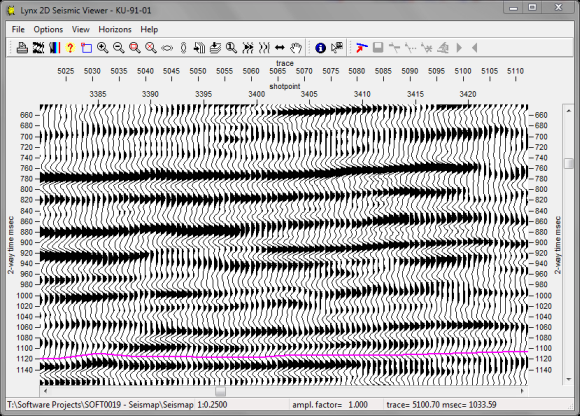
Task: Click shotpoint label 3400 on the axis
Action: tap(256, 94)
